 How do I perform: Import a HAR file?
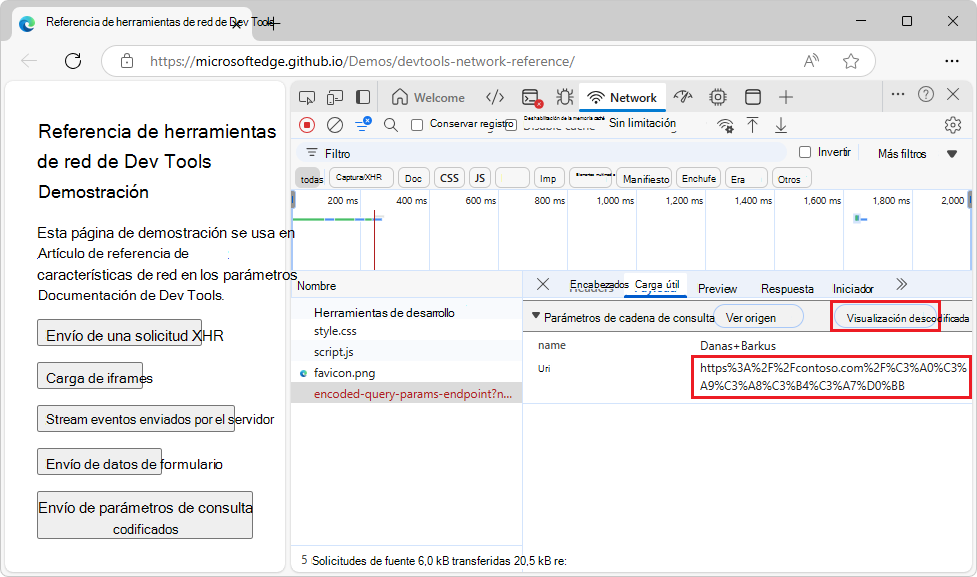point(753,125)
